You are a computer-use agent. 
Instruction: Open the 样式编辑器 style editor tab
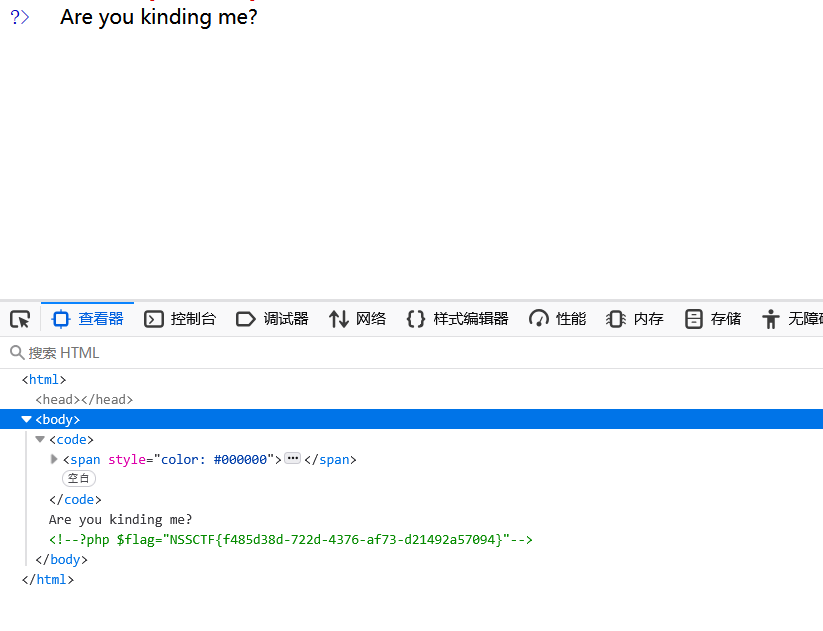click(x=457, y=319)
